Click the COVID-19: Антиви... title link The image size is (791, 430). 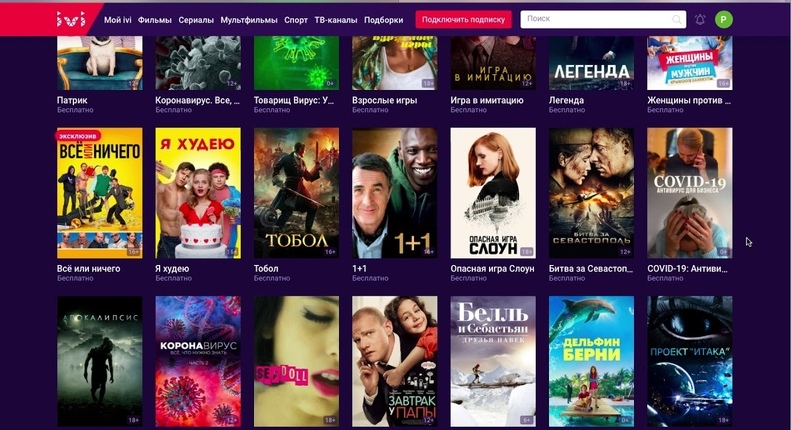[688, 268]
